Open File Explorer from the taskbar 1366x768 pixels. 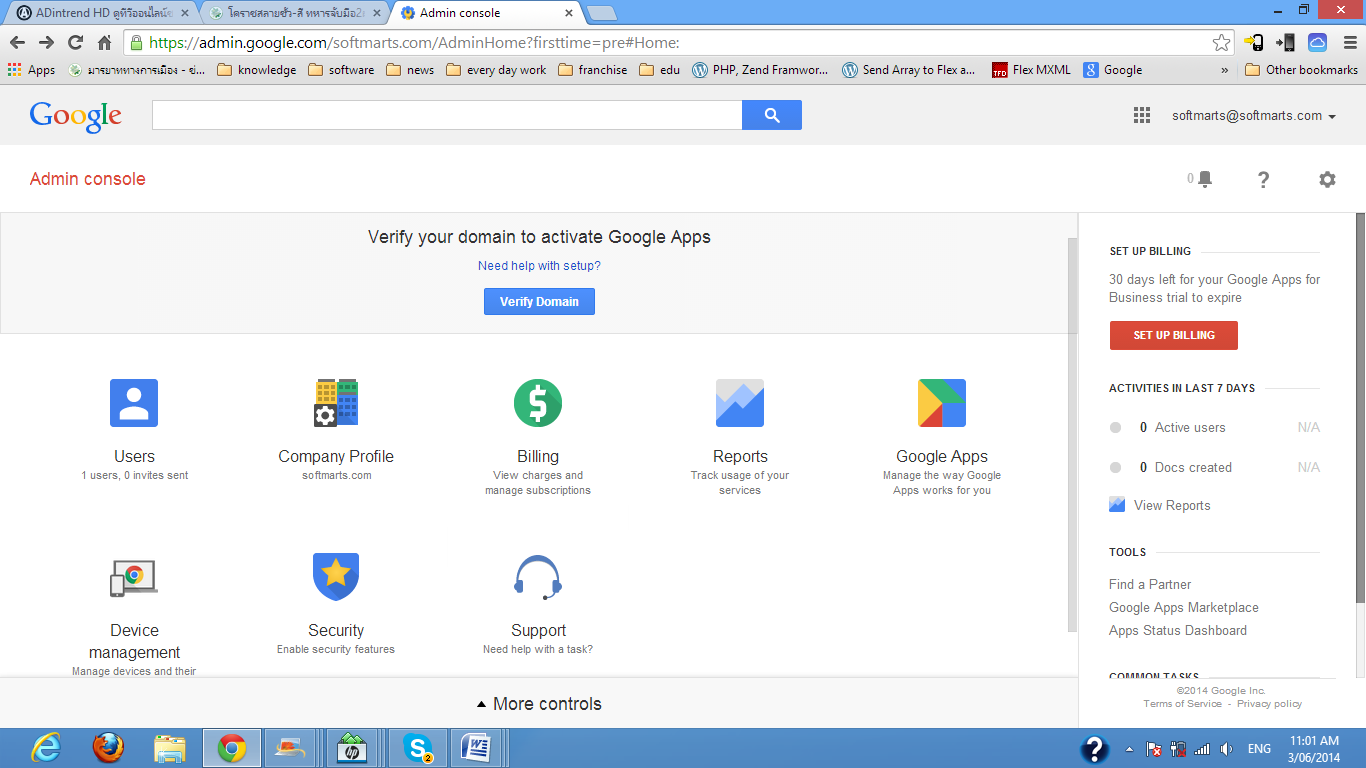pos(170,747)
